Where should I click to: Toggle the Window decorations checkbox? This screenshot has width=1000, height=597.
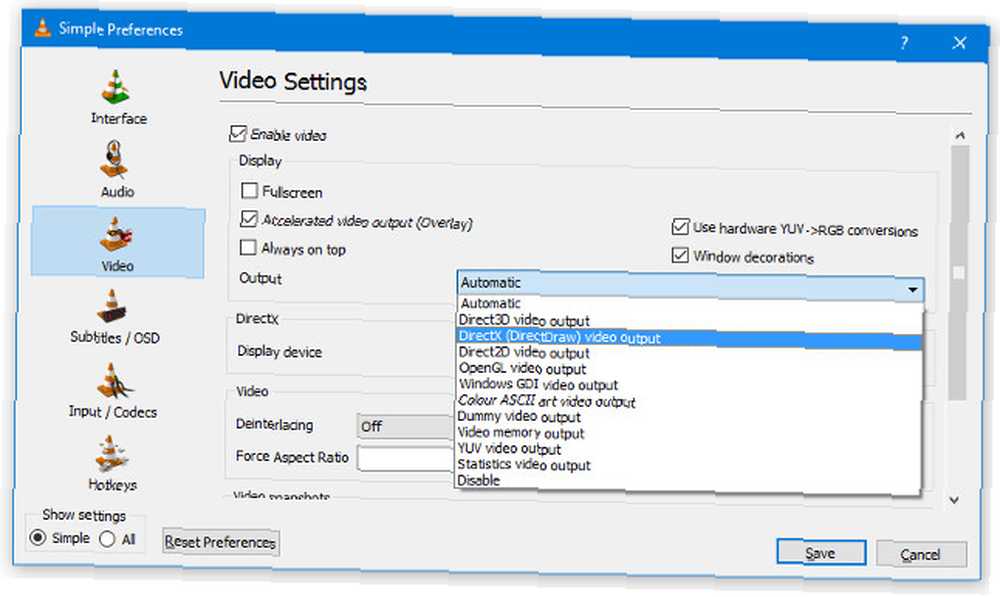[x=680, y=256]
